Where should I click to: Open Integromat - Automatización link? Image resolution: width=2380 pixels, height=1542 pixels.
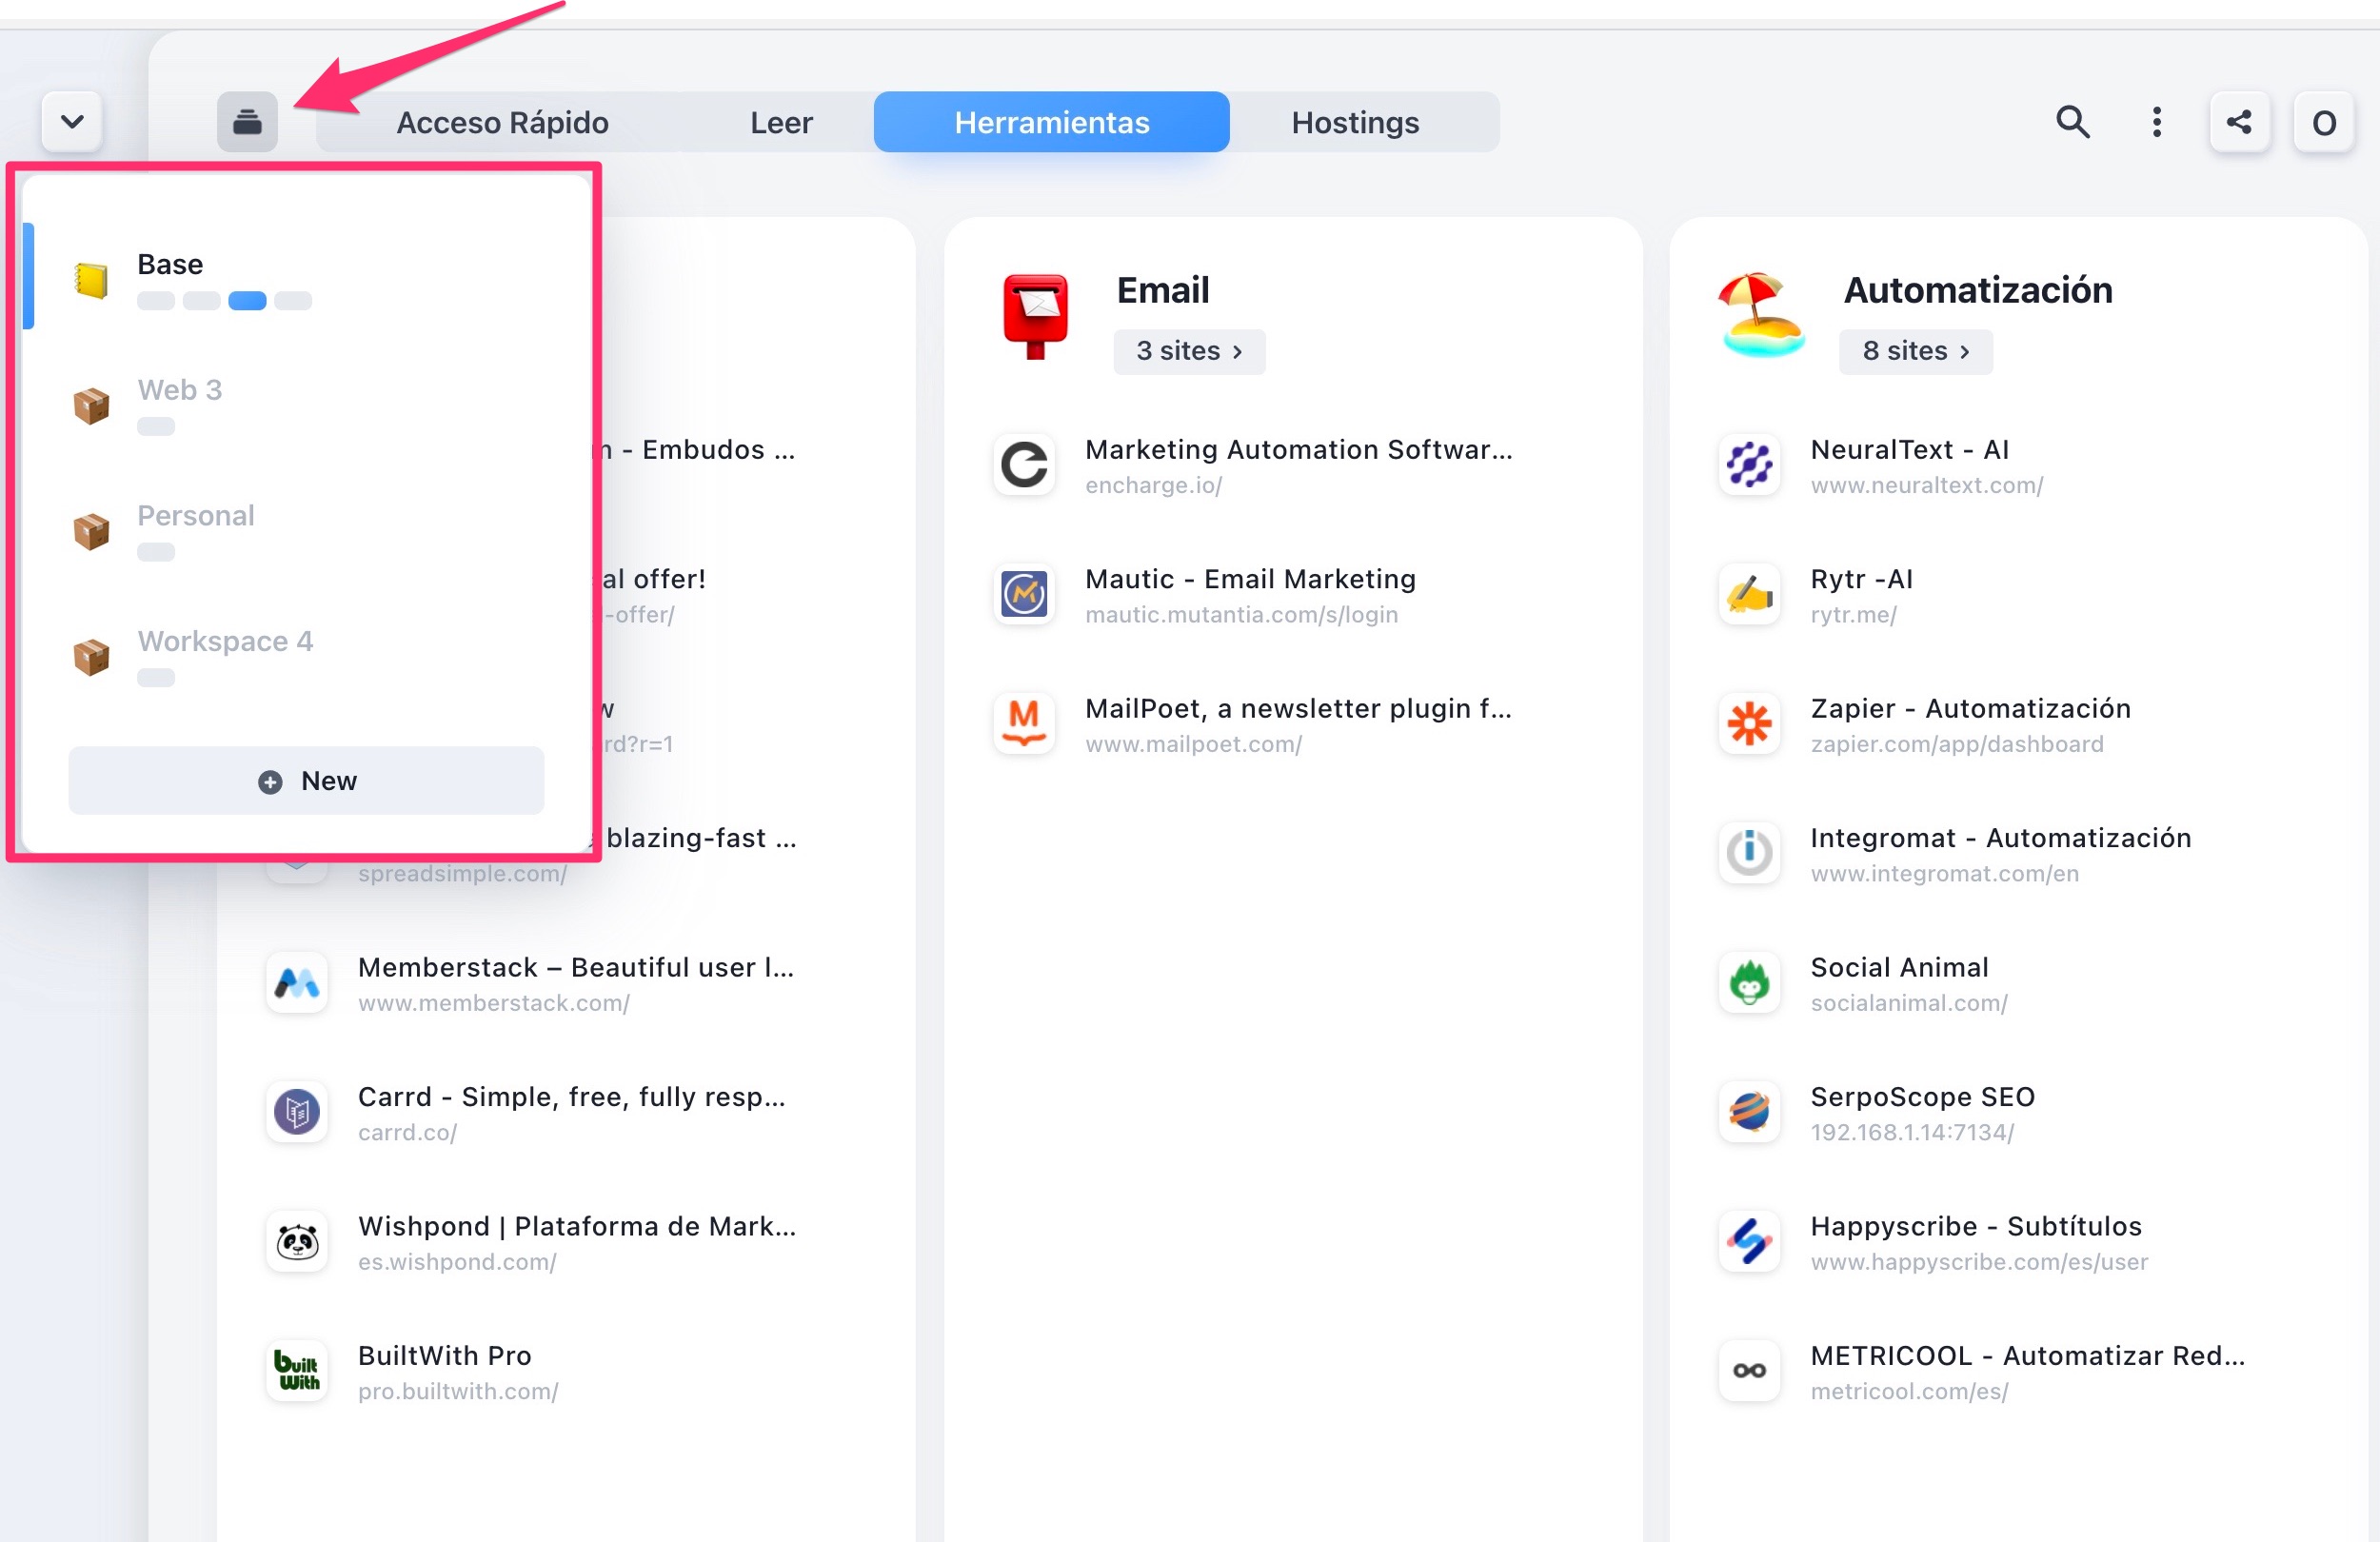tap(2000, 837)
